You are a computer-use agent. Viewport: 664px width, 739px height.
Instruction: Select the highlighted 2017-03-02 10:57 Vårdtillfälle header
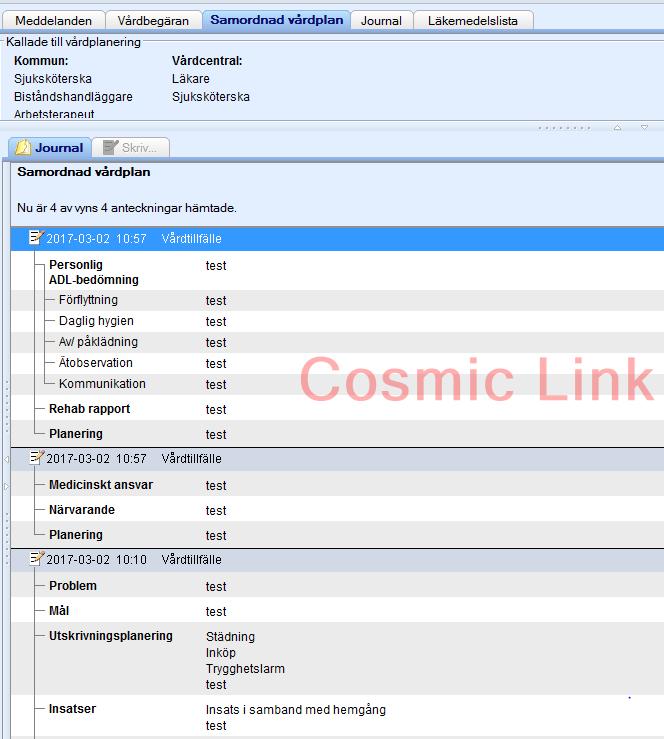click(337, 238)
